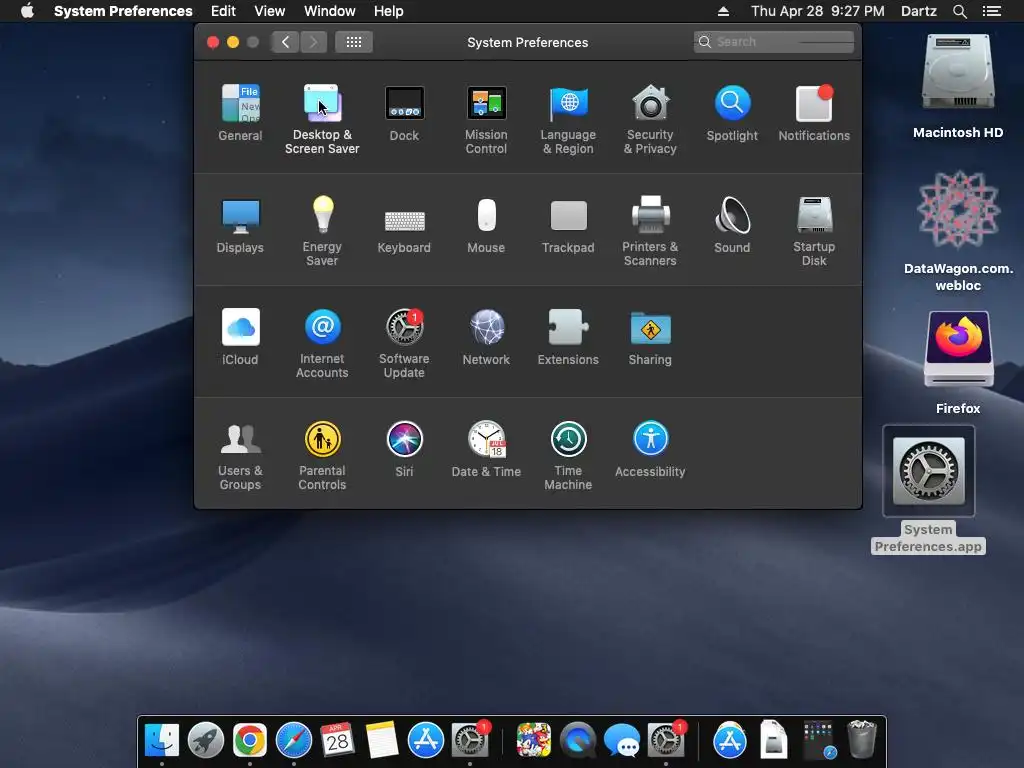1024x768 pixels.
Task: Open Software Update pane in the window
Action: tap(404, 344)
